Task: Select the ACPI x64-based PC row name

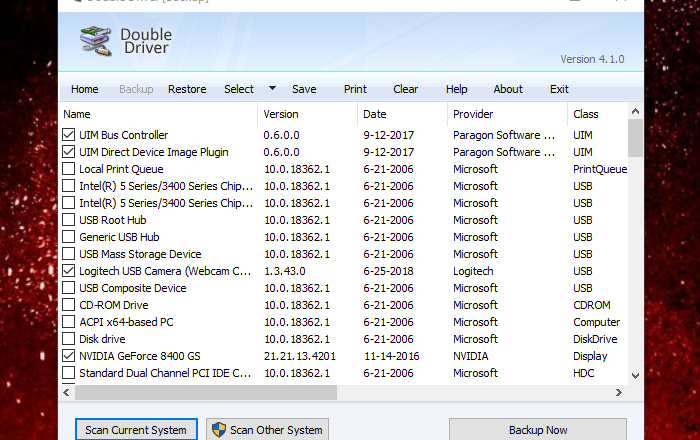Action: click(x=126, y=321)
